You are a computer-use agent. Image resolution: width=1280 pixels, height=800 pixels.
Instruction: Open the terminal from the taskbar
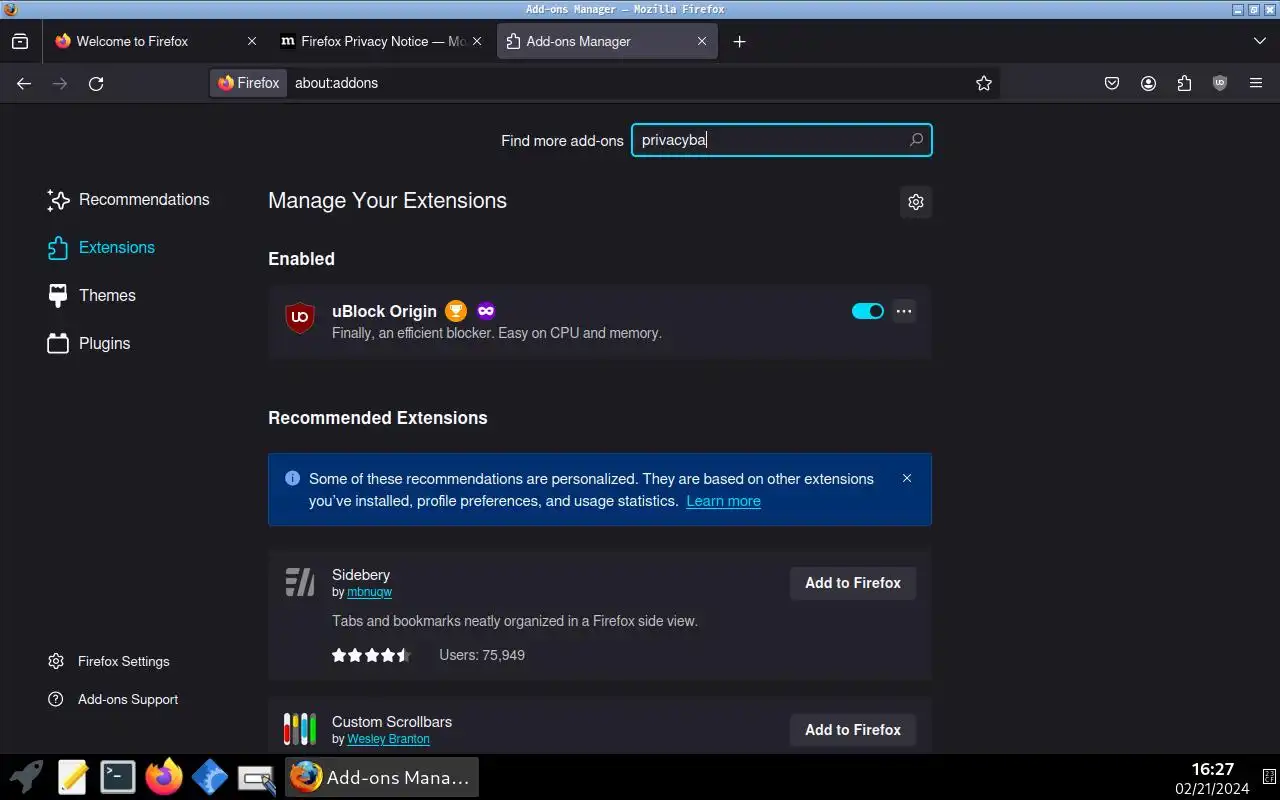click(118, 777)
